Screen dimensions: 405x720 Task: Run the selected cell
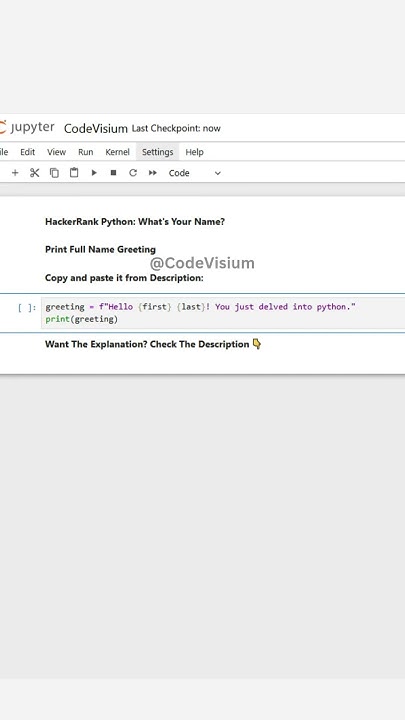94,173
